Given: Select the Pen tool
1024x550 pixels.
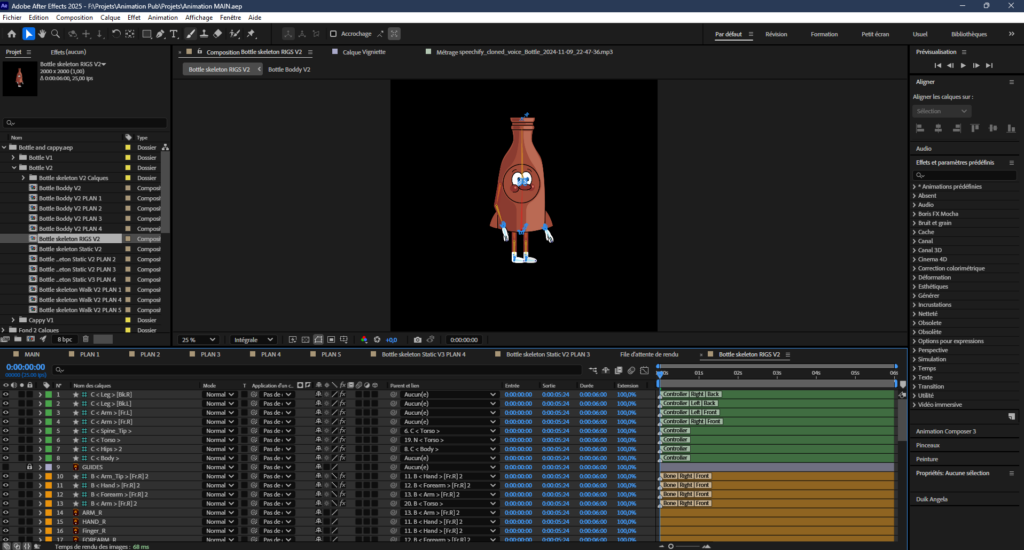Looking at the screenshot, I should pyautogui.click(x=161, y=34).
